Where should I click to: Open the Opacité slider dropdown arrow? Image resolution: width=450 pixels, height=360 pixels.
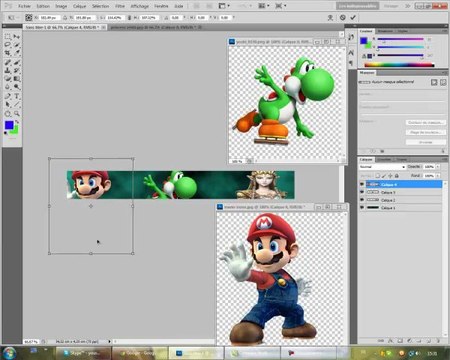(x=438, y=167)
